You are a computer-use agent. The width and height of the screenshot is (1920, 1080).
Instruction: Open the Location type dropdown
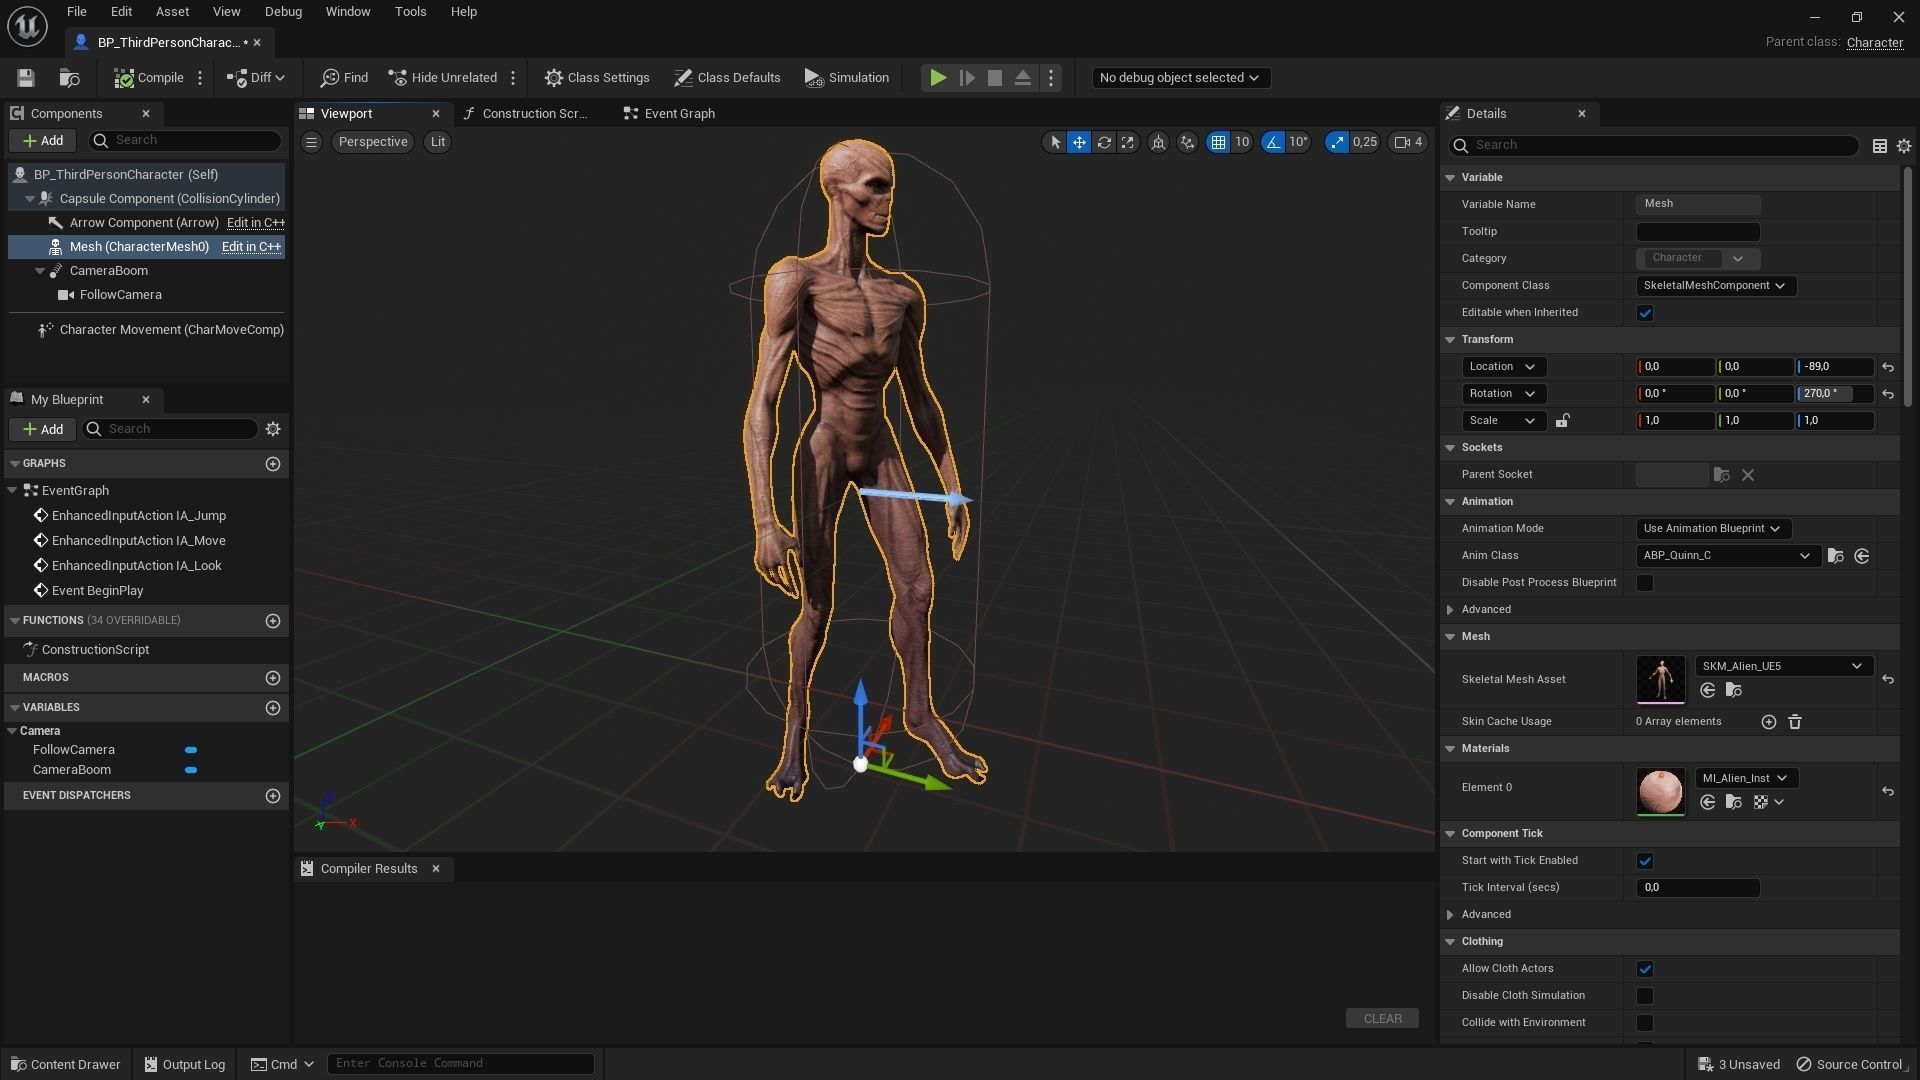tap(1503, 367)
